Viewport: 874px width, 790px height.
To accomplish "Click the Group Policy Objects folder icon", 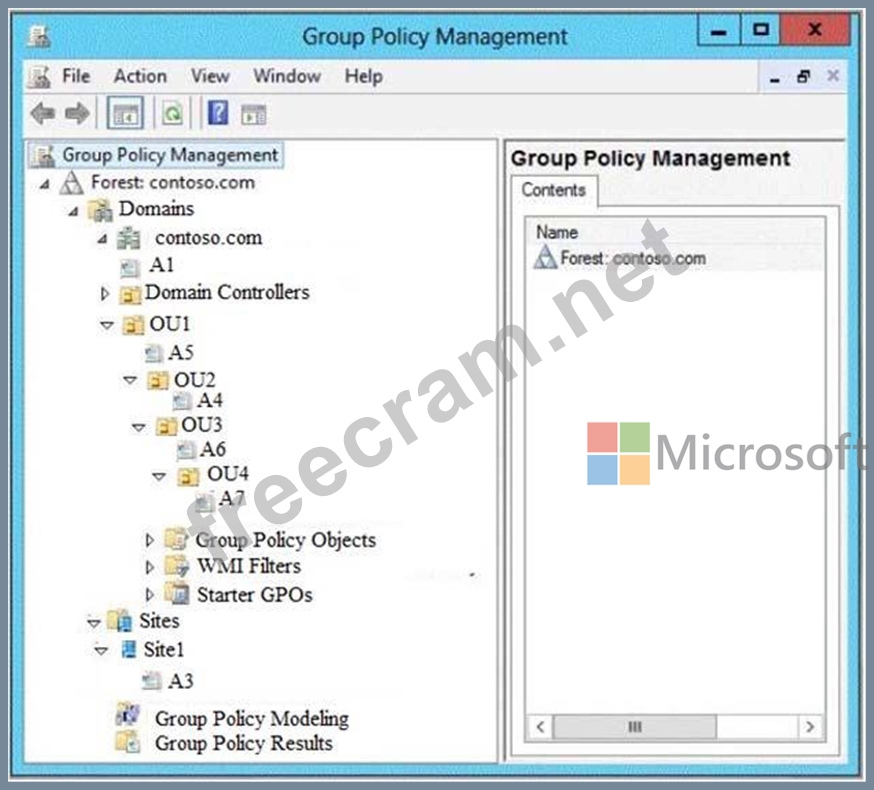I will 176,539.
